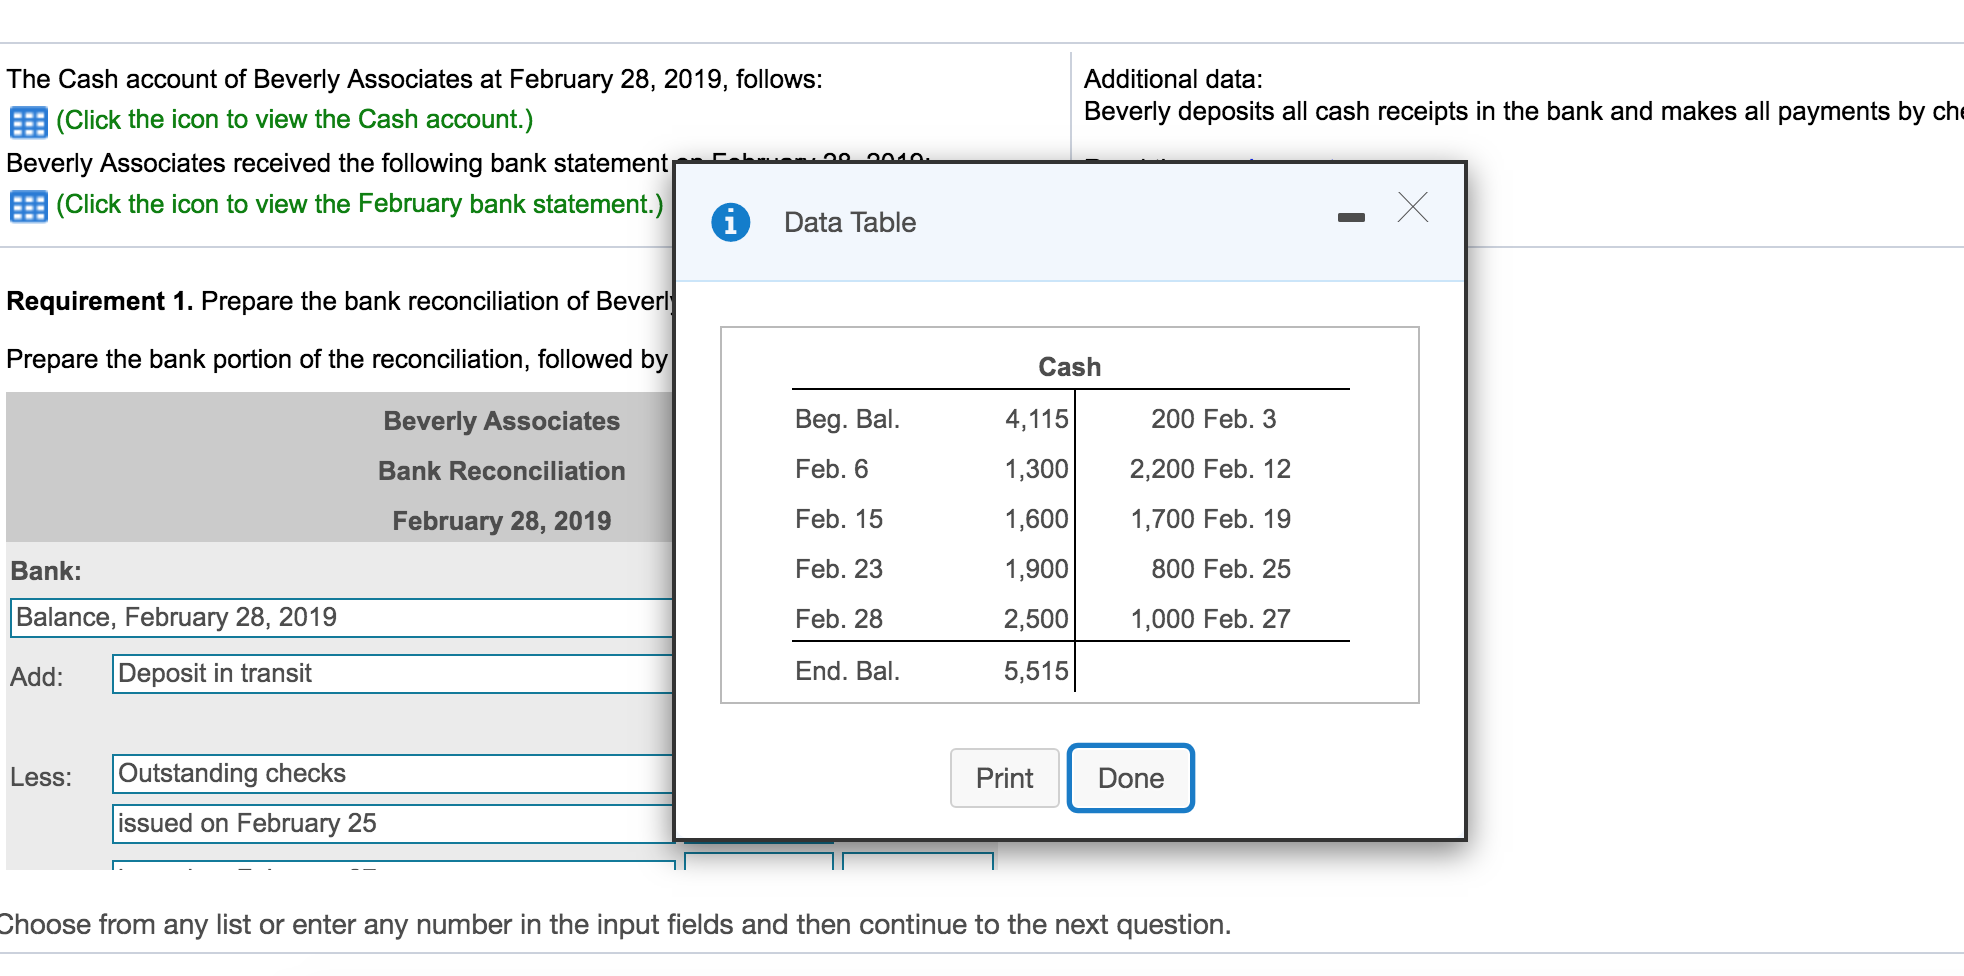Image resolution: width=1964 pixels, height=976 pixels.
Task: Close the Data Table popup
Action: click(1413, 208)
